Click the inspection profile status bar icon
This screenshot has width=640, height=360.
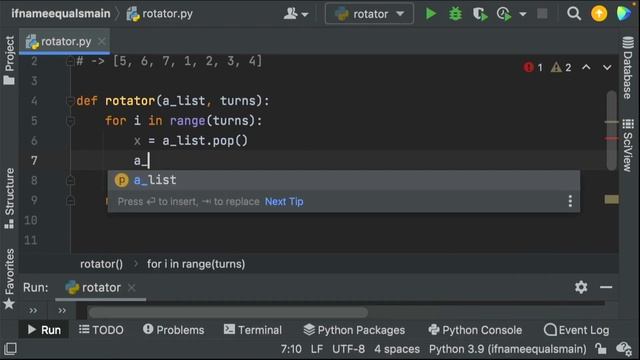tap(624, 349)
